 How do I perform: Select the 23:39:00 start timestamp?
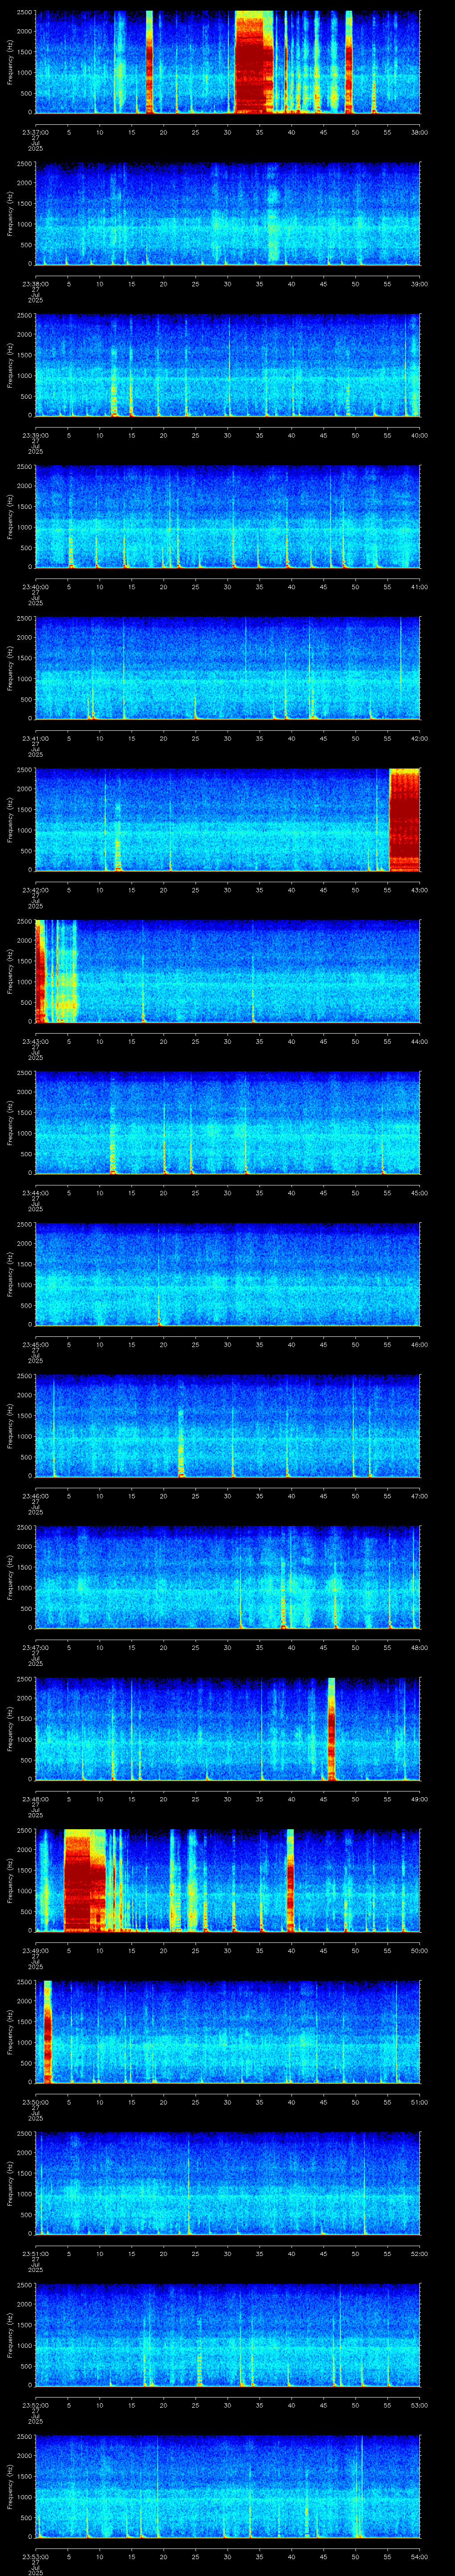pyautogui.click(x=35, y=435)
